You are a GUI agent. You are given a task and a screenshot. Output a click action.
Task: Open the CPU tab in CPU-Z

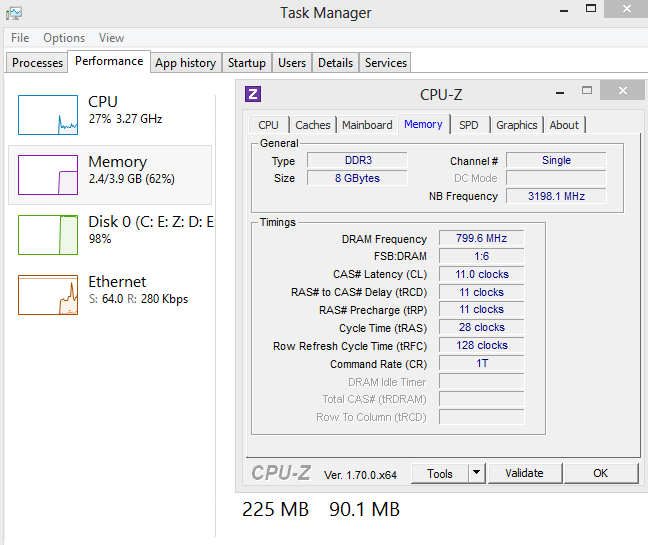pyautogui.click(x=268, y=125)
